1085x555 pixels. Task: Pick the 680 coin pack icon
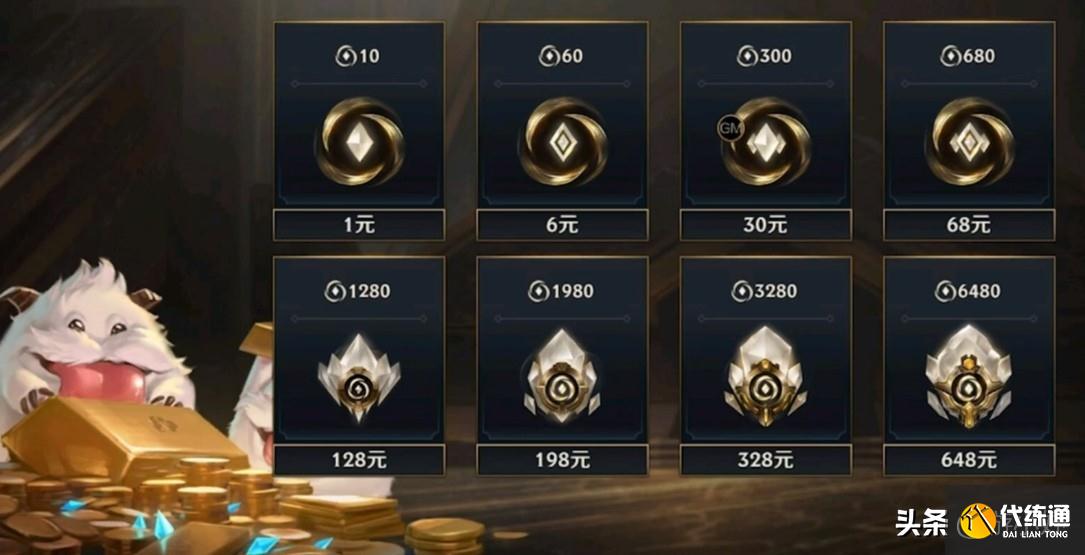click(969, 141)
